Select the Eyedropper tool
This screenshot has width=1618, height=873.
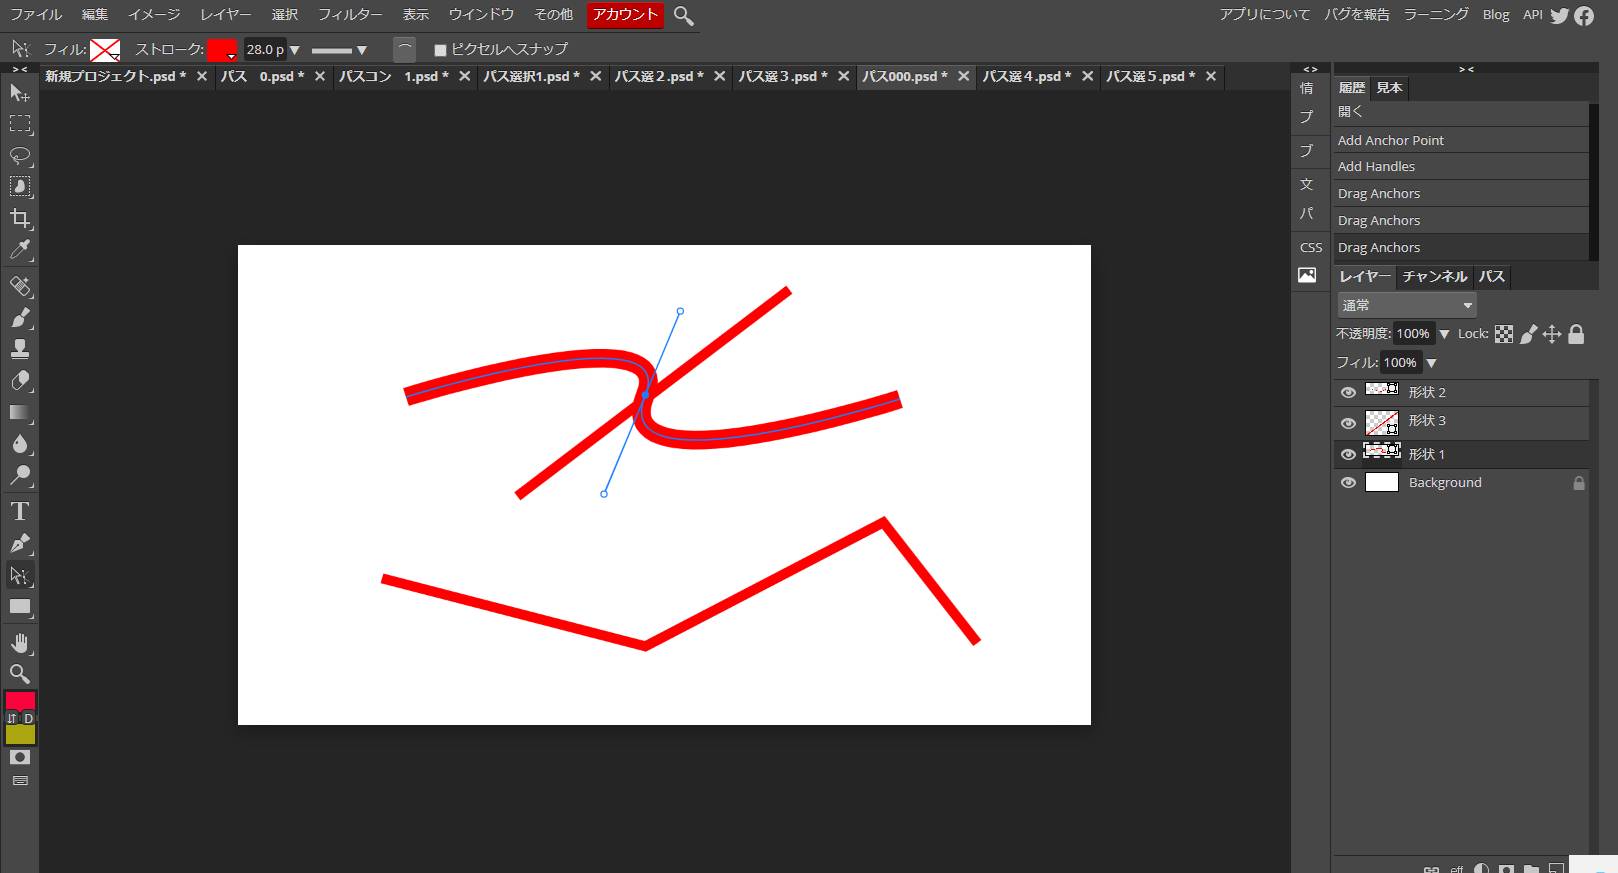pyautogui.click(x=20, y=250)
